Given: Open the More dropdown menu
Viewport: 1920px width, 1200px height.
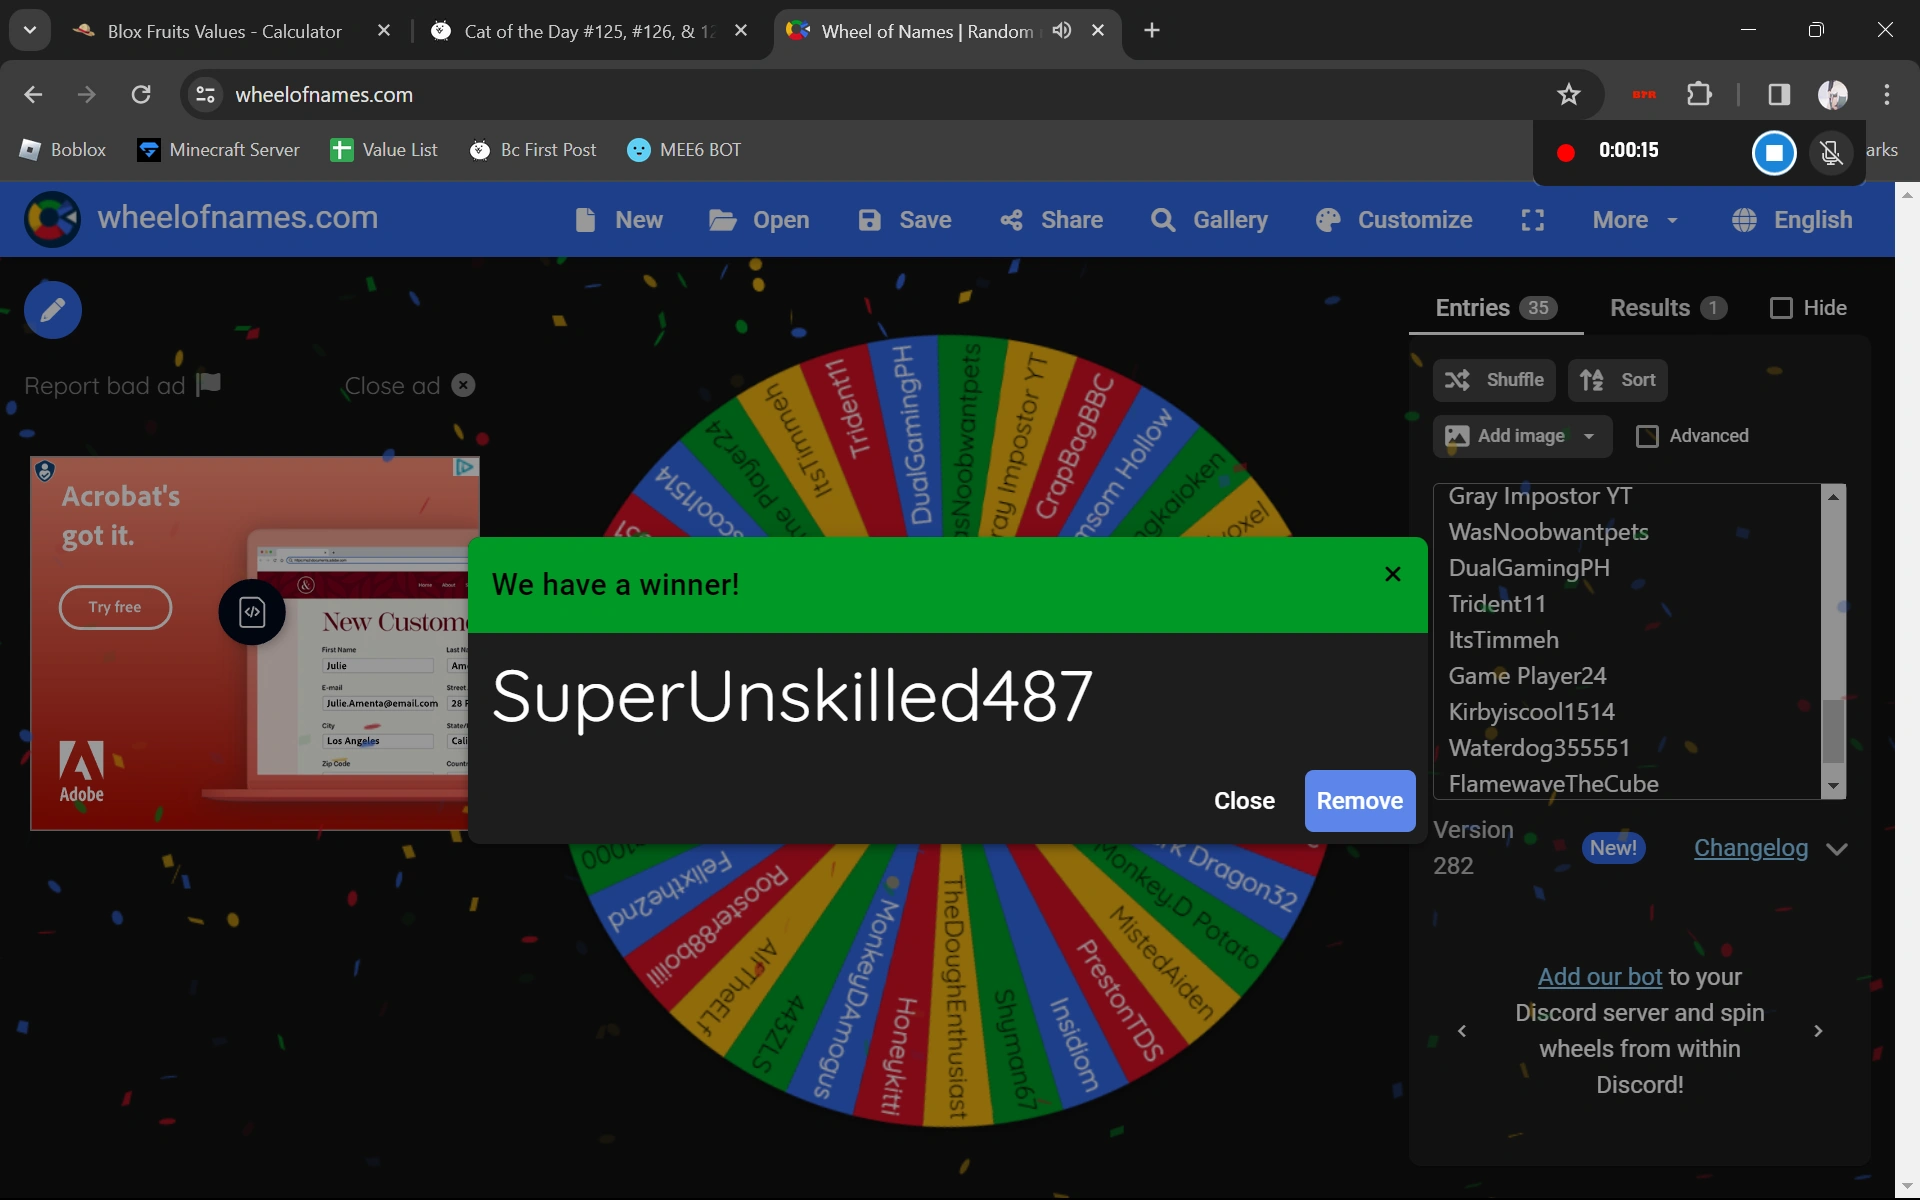Looking at the screenshot, I should [1635, 220].
